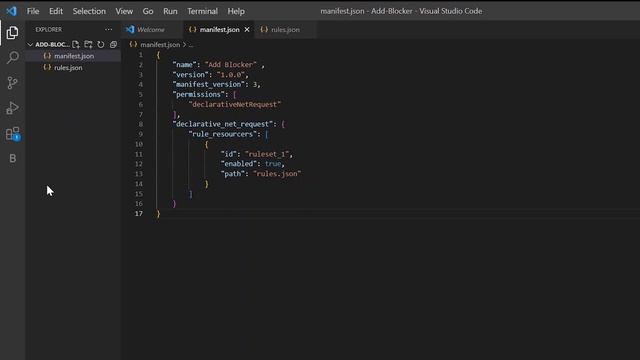640x360 pixels.
Task: Click line number 8 in the gutter
Action: 140,124
